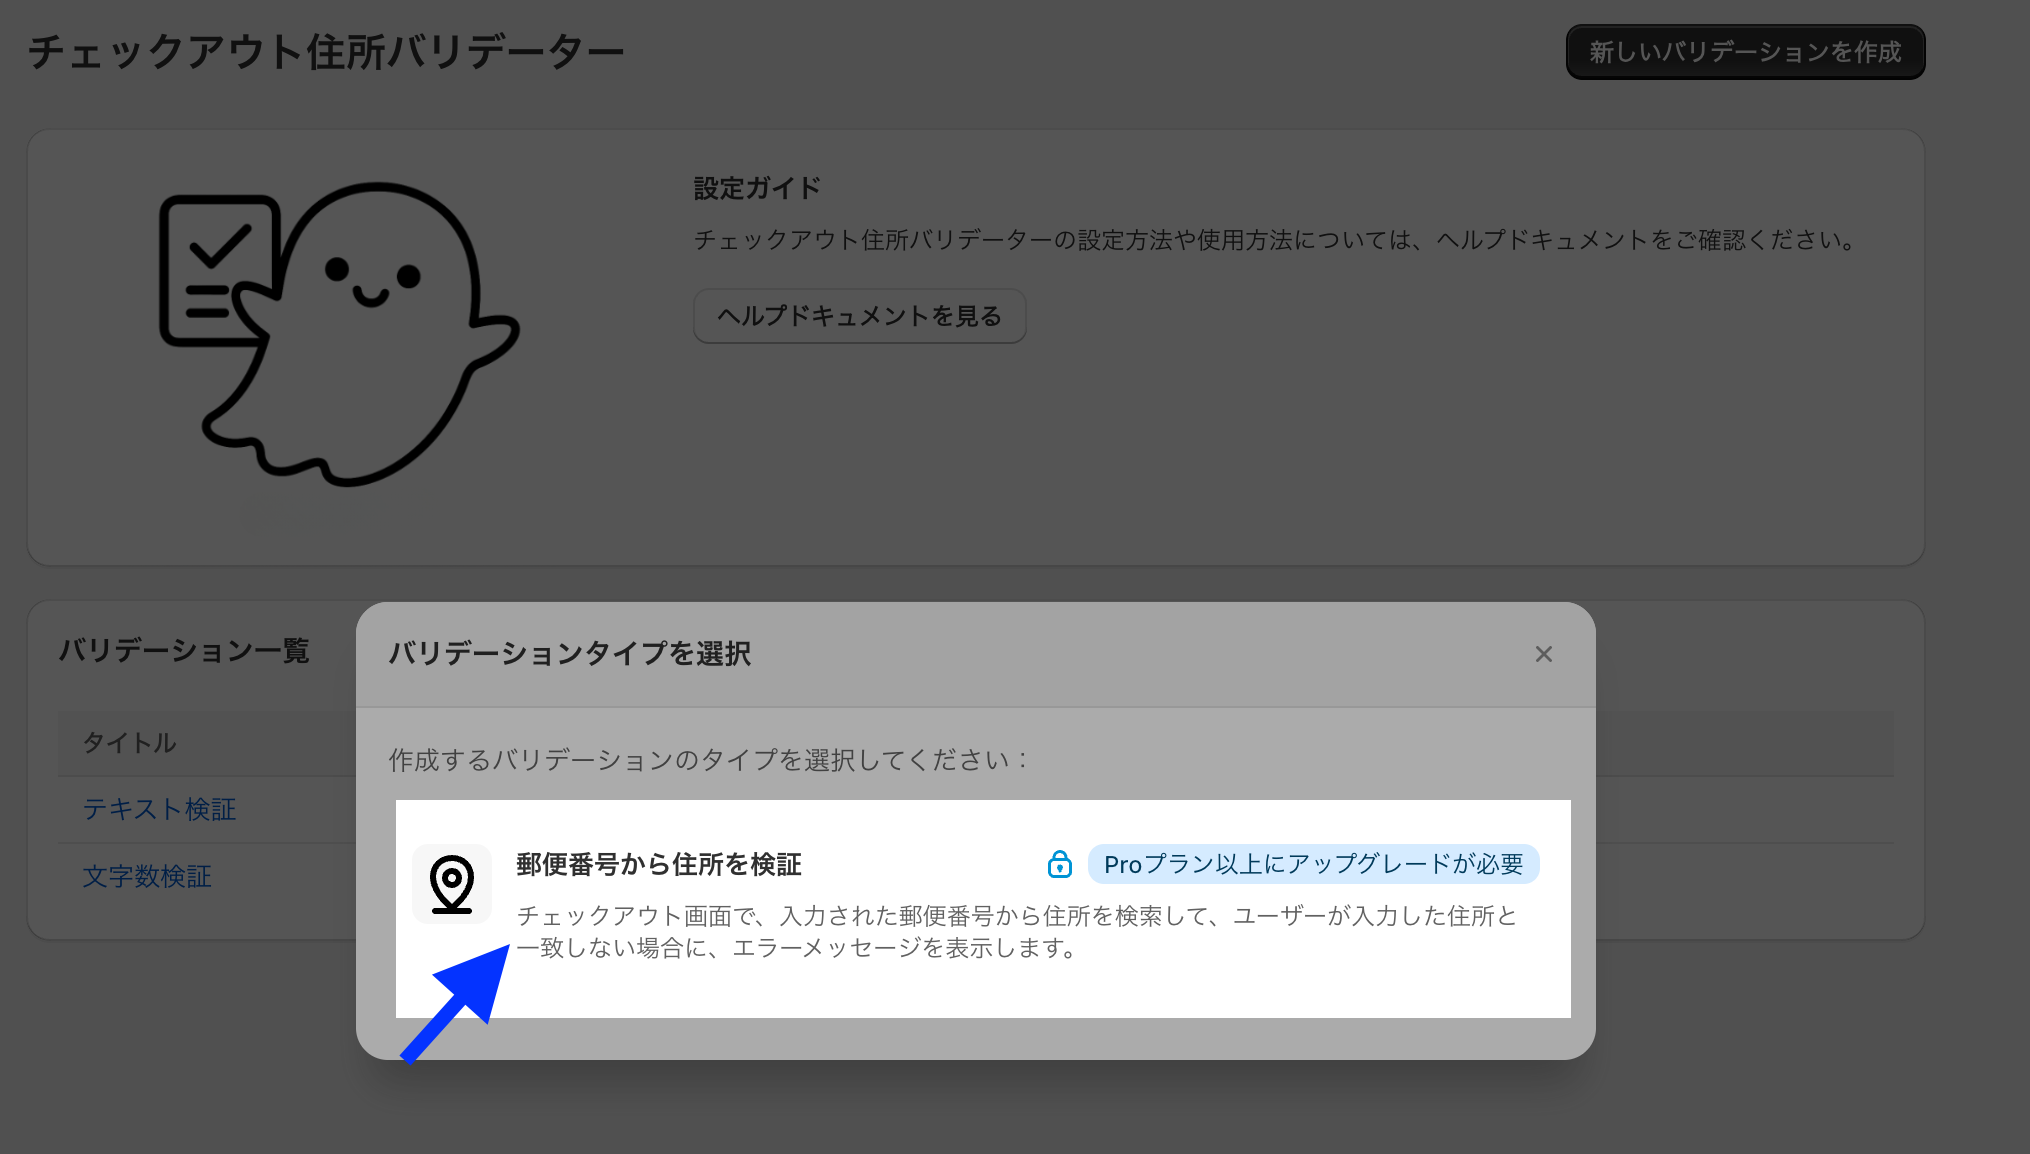Click the バリデーション一覧 heading

pos(184,651)
